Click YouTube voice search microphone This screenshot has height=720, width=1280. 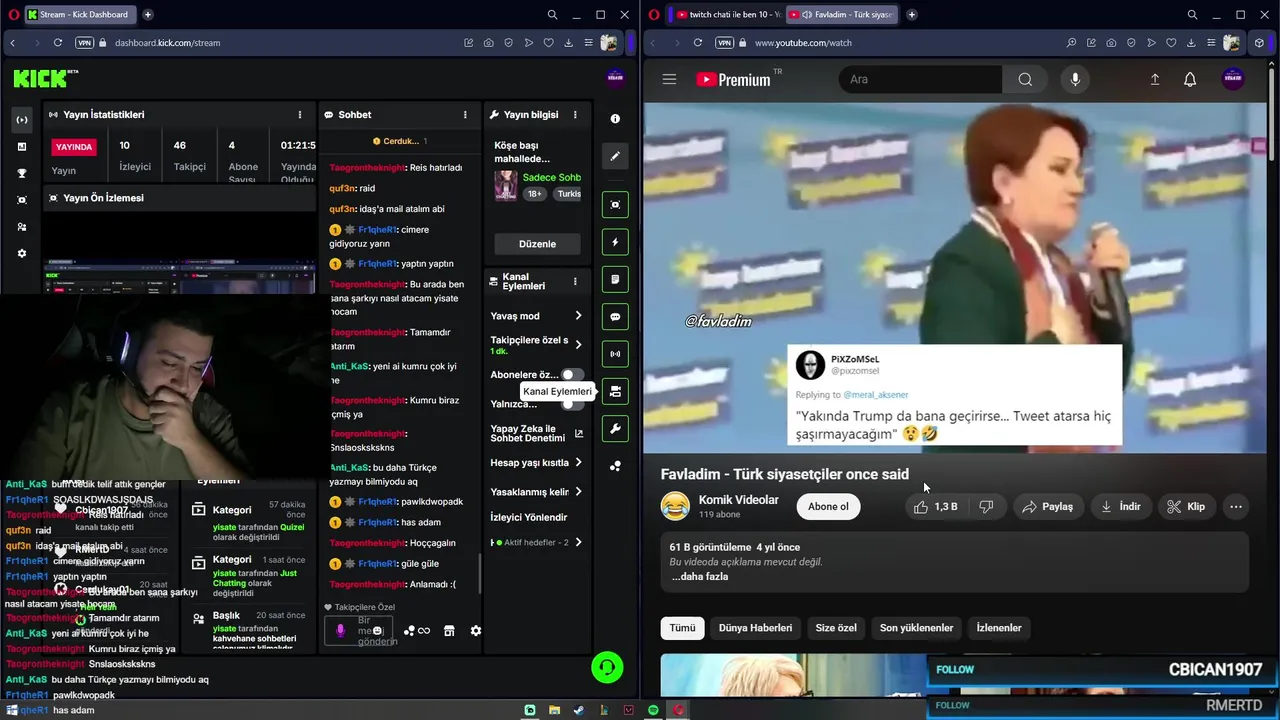1075,79
